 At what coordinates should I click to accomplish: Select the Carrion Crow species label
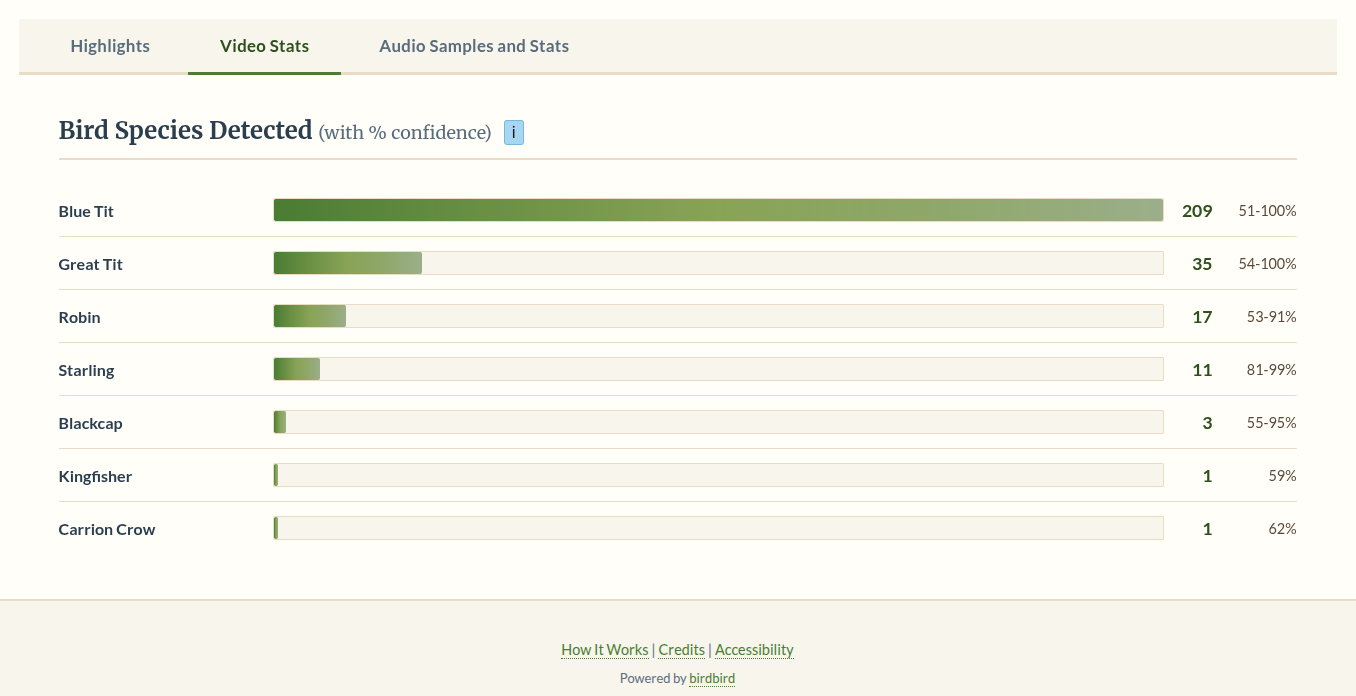click(x=107, y=529)
